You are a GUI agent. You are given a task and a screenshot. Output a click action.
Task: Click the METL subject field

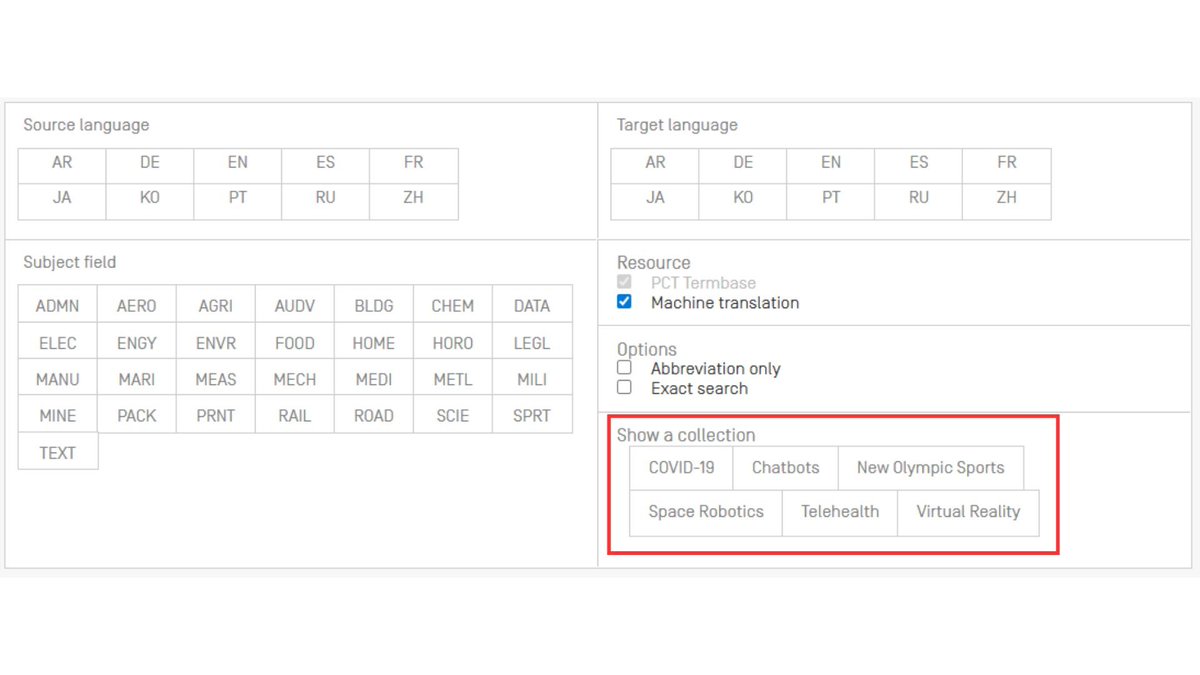coord(453,378)
